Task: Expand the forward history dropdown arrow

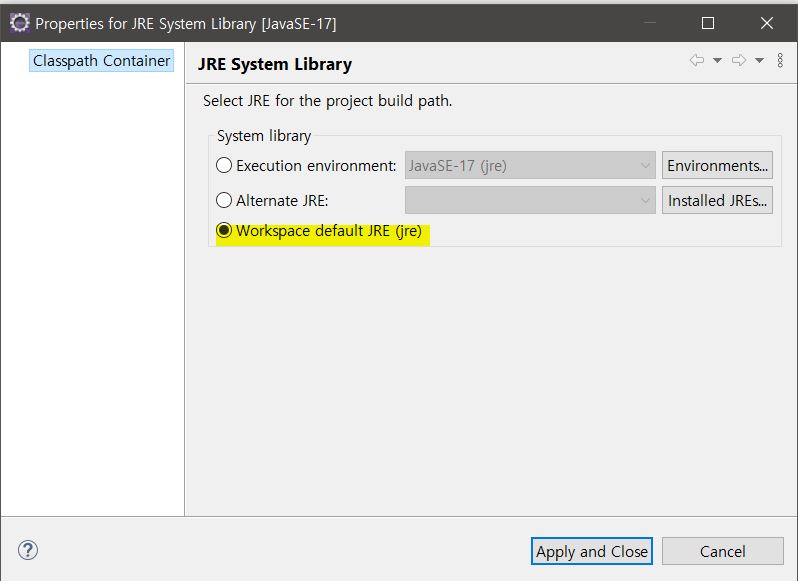Action: pyautogui.click(x=759, y=61)
